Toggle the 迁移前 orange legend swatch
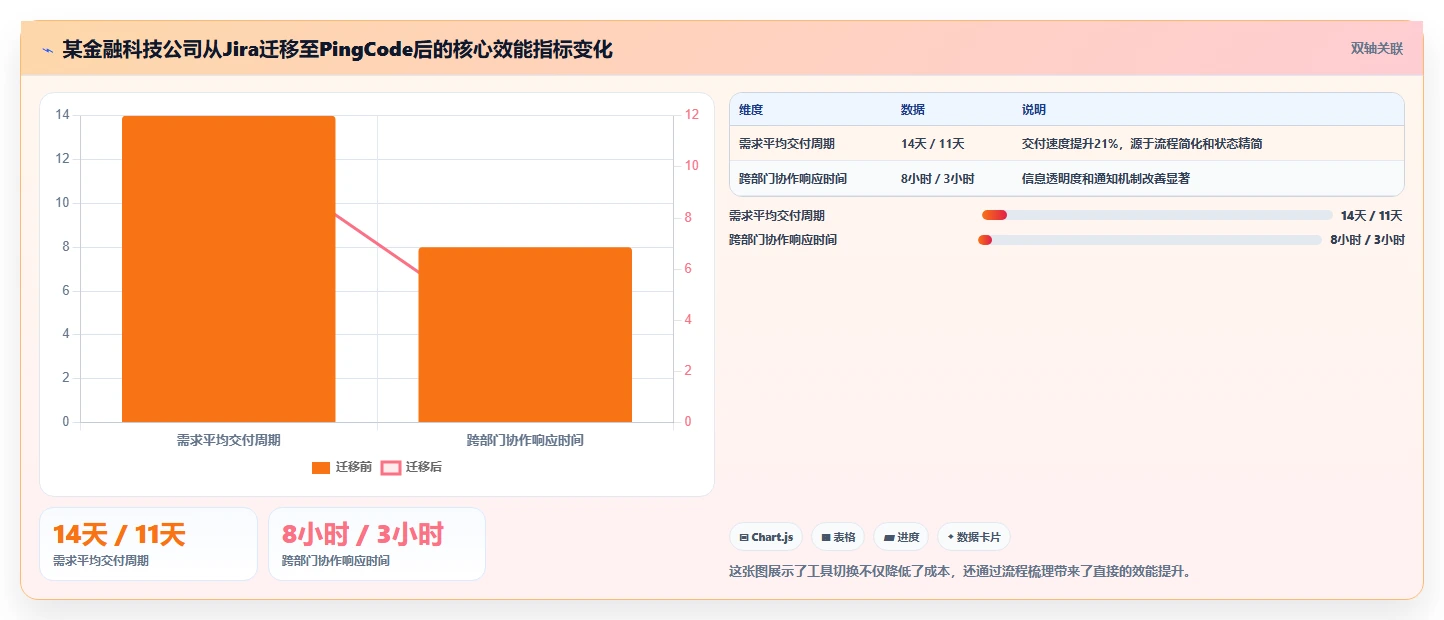 (321, 467)
